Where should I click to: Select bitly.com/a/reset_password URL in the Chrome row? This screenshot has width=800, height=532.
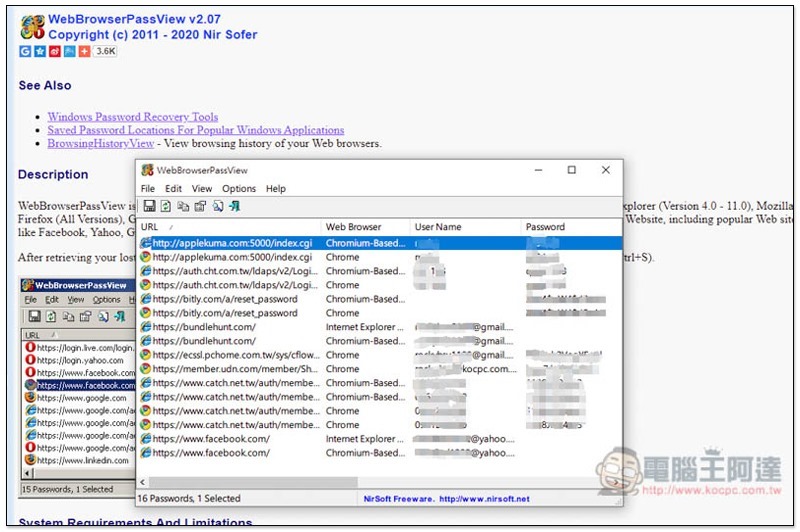[225, 313]
